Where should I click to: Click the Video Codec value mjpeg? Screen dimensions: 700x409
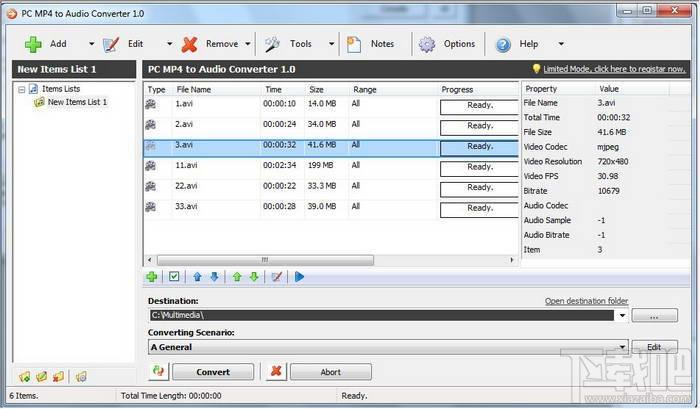click(x=608, y=147)
